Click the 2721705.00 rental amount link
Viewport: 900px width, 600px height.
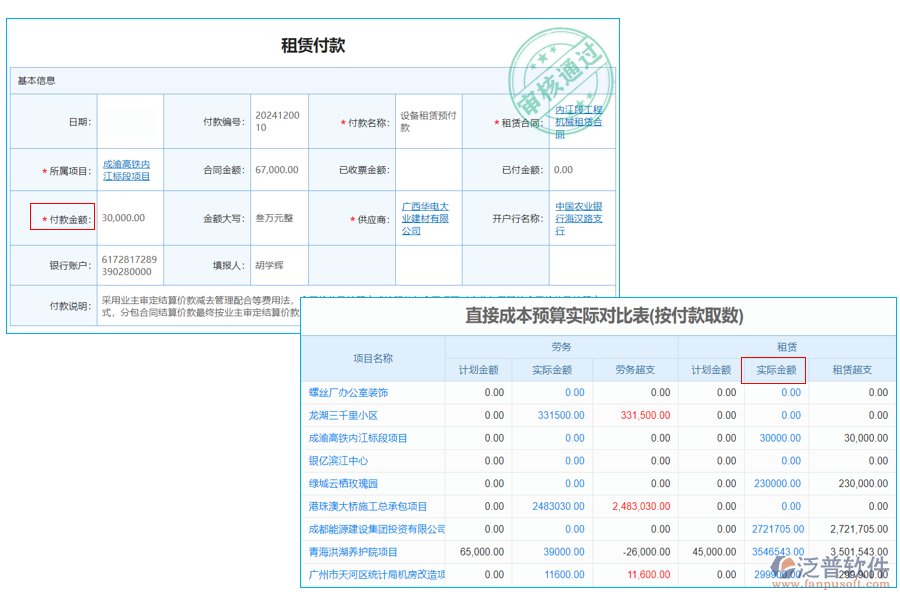point(779,529)
